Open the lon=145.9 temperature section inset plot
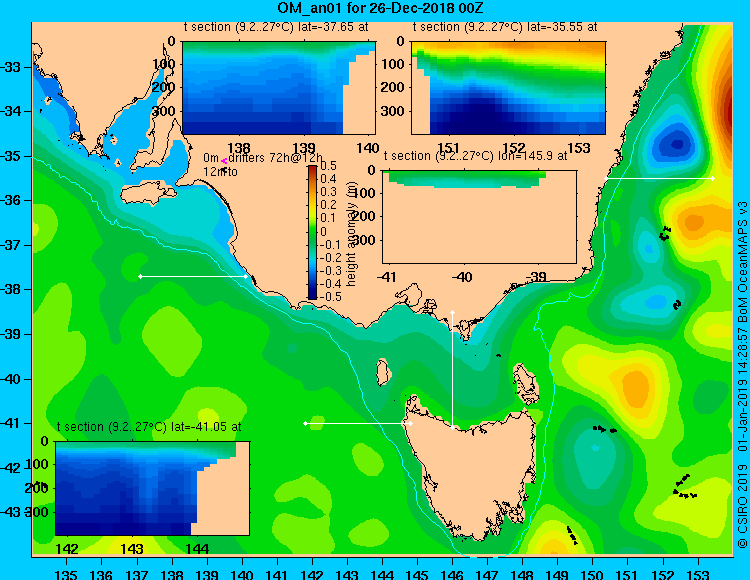 [x=479, y=217]
